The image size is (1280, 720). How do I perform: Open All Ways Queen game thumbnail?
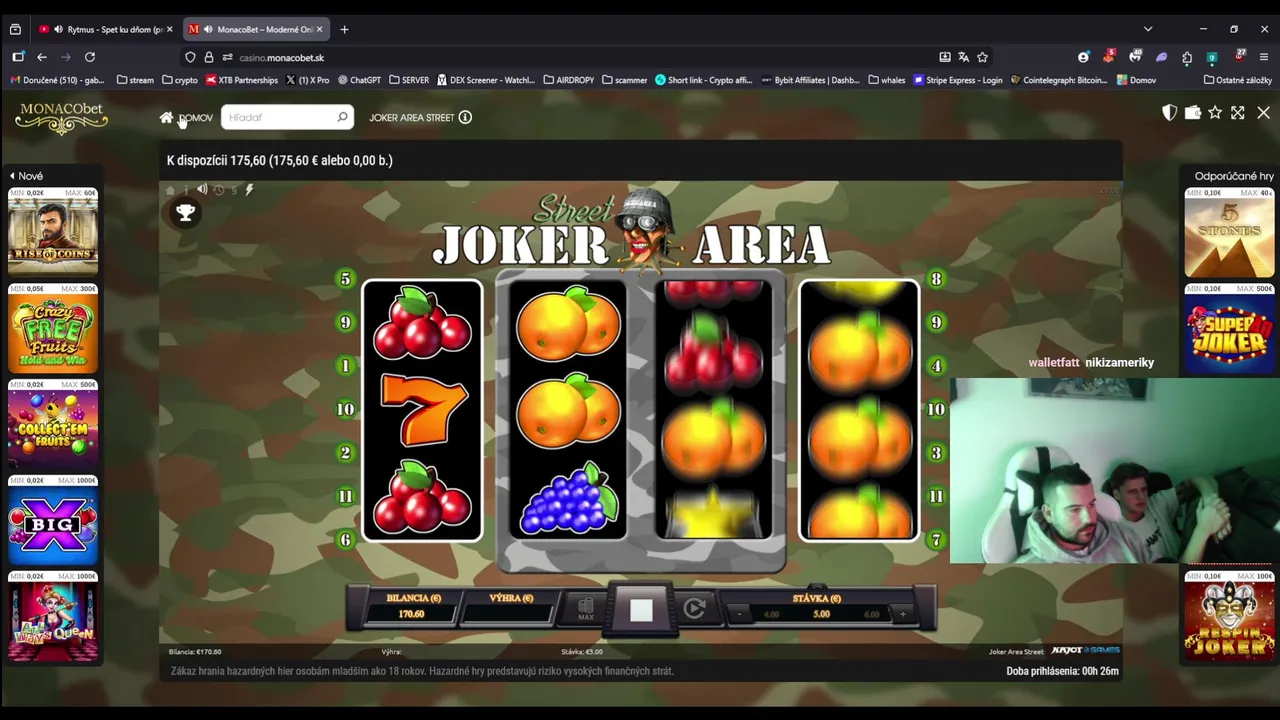coord(53,615)
